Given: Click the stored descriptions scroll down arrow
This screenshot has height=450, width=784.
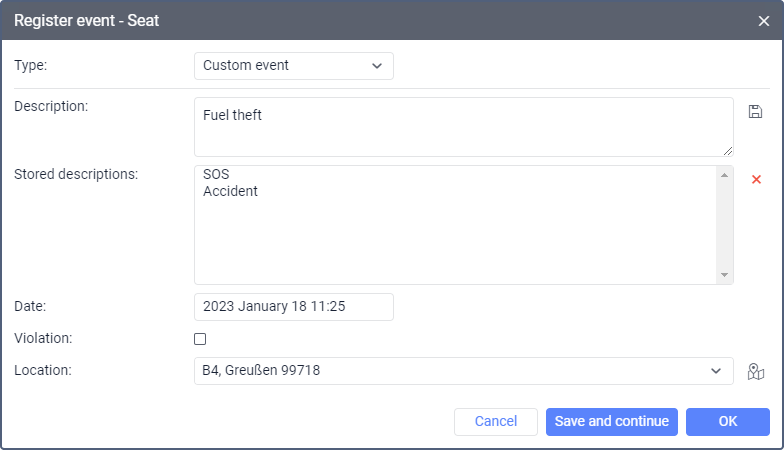Looking at the screenshot, I should [x=725, y=275].
